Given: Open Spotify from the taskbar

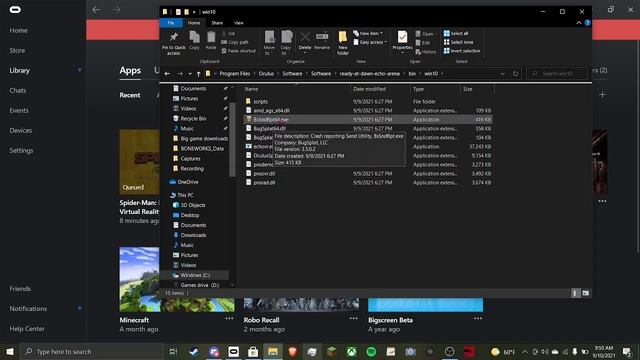Looking at the screenshot, I should click(x=371, y=351).
